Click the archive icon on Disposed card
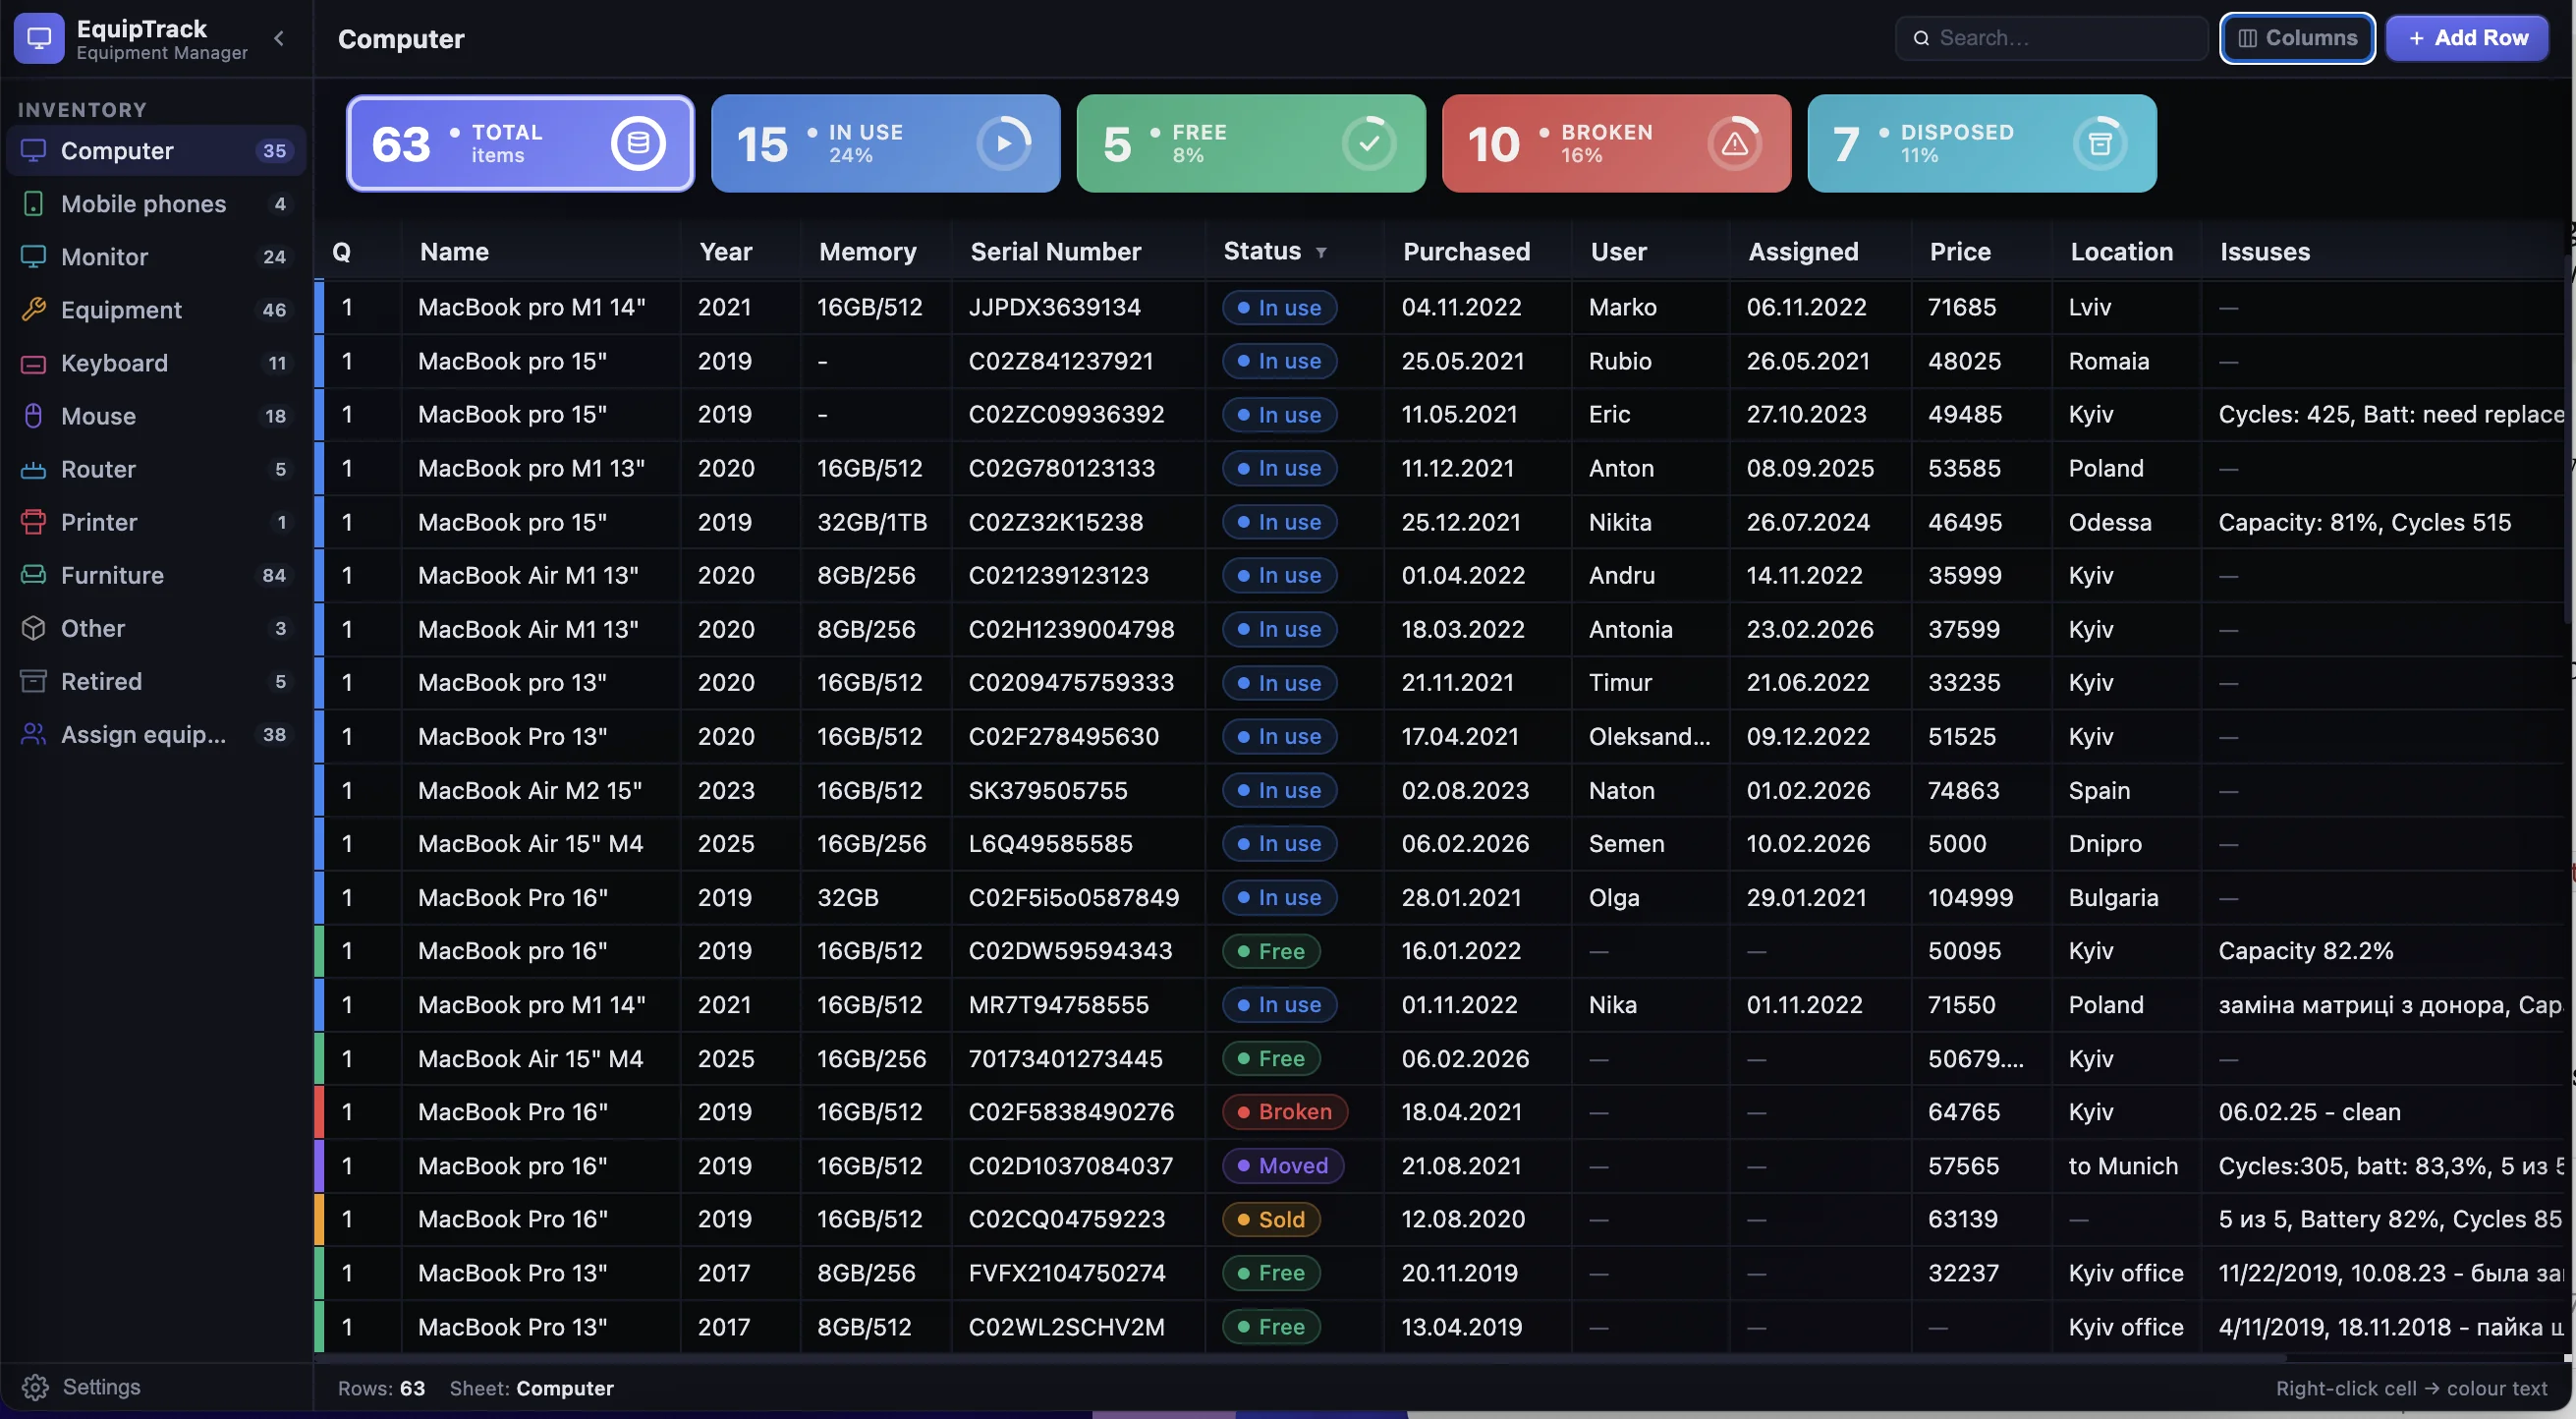This screenshot has height=1419, width=2576. coord(2100,144)
